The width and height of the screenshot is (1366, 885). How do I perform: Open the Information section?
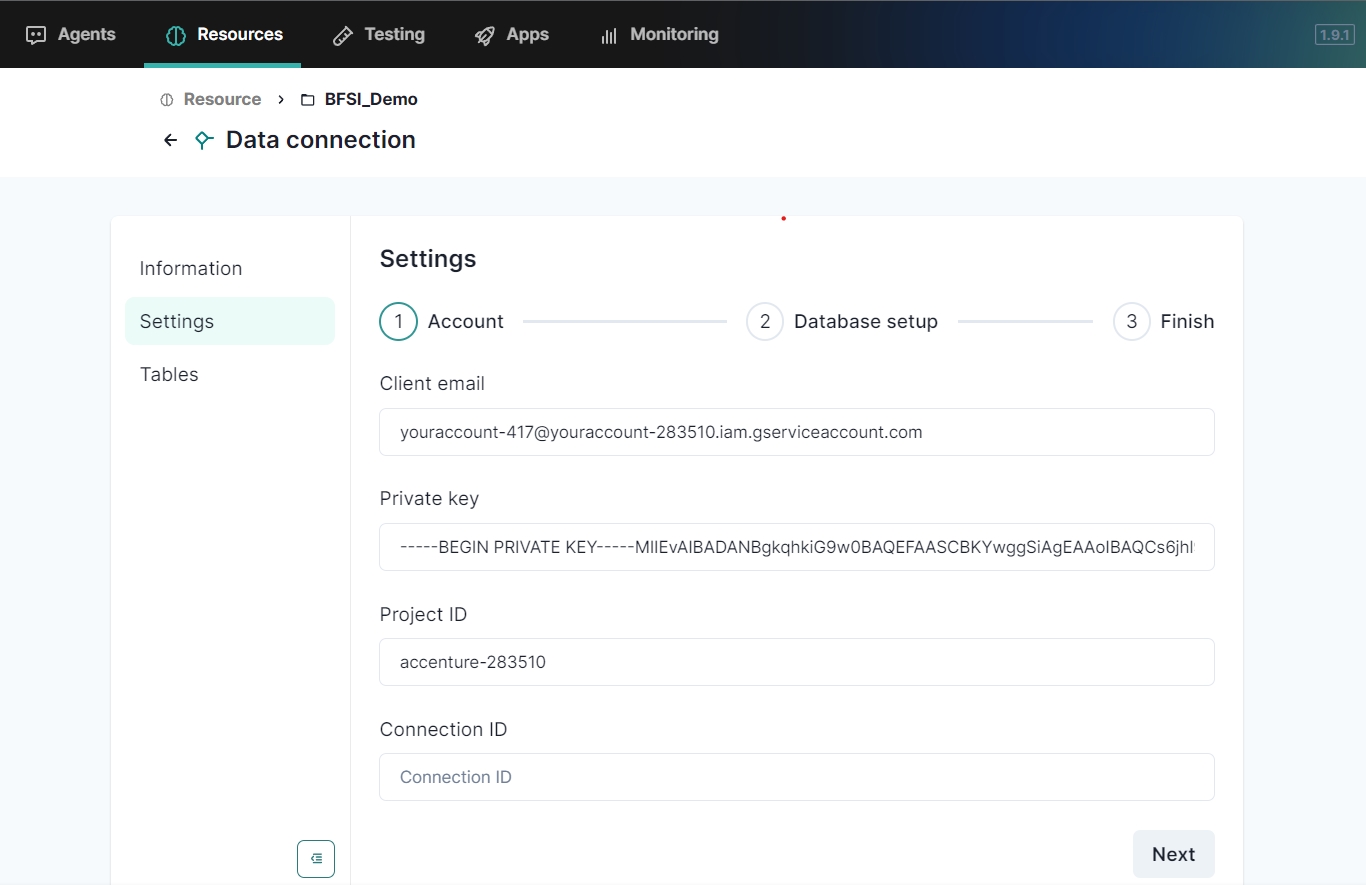tap(191, 268)
